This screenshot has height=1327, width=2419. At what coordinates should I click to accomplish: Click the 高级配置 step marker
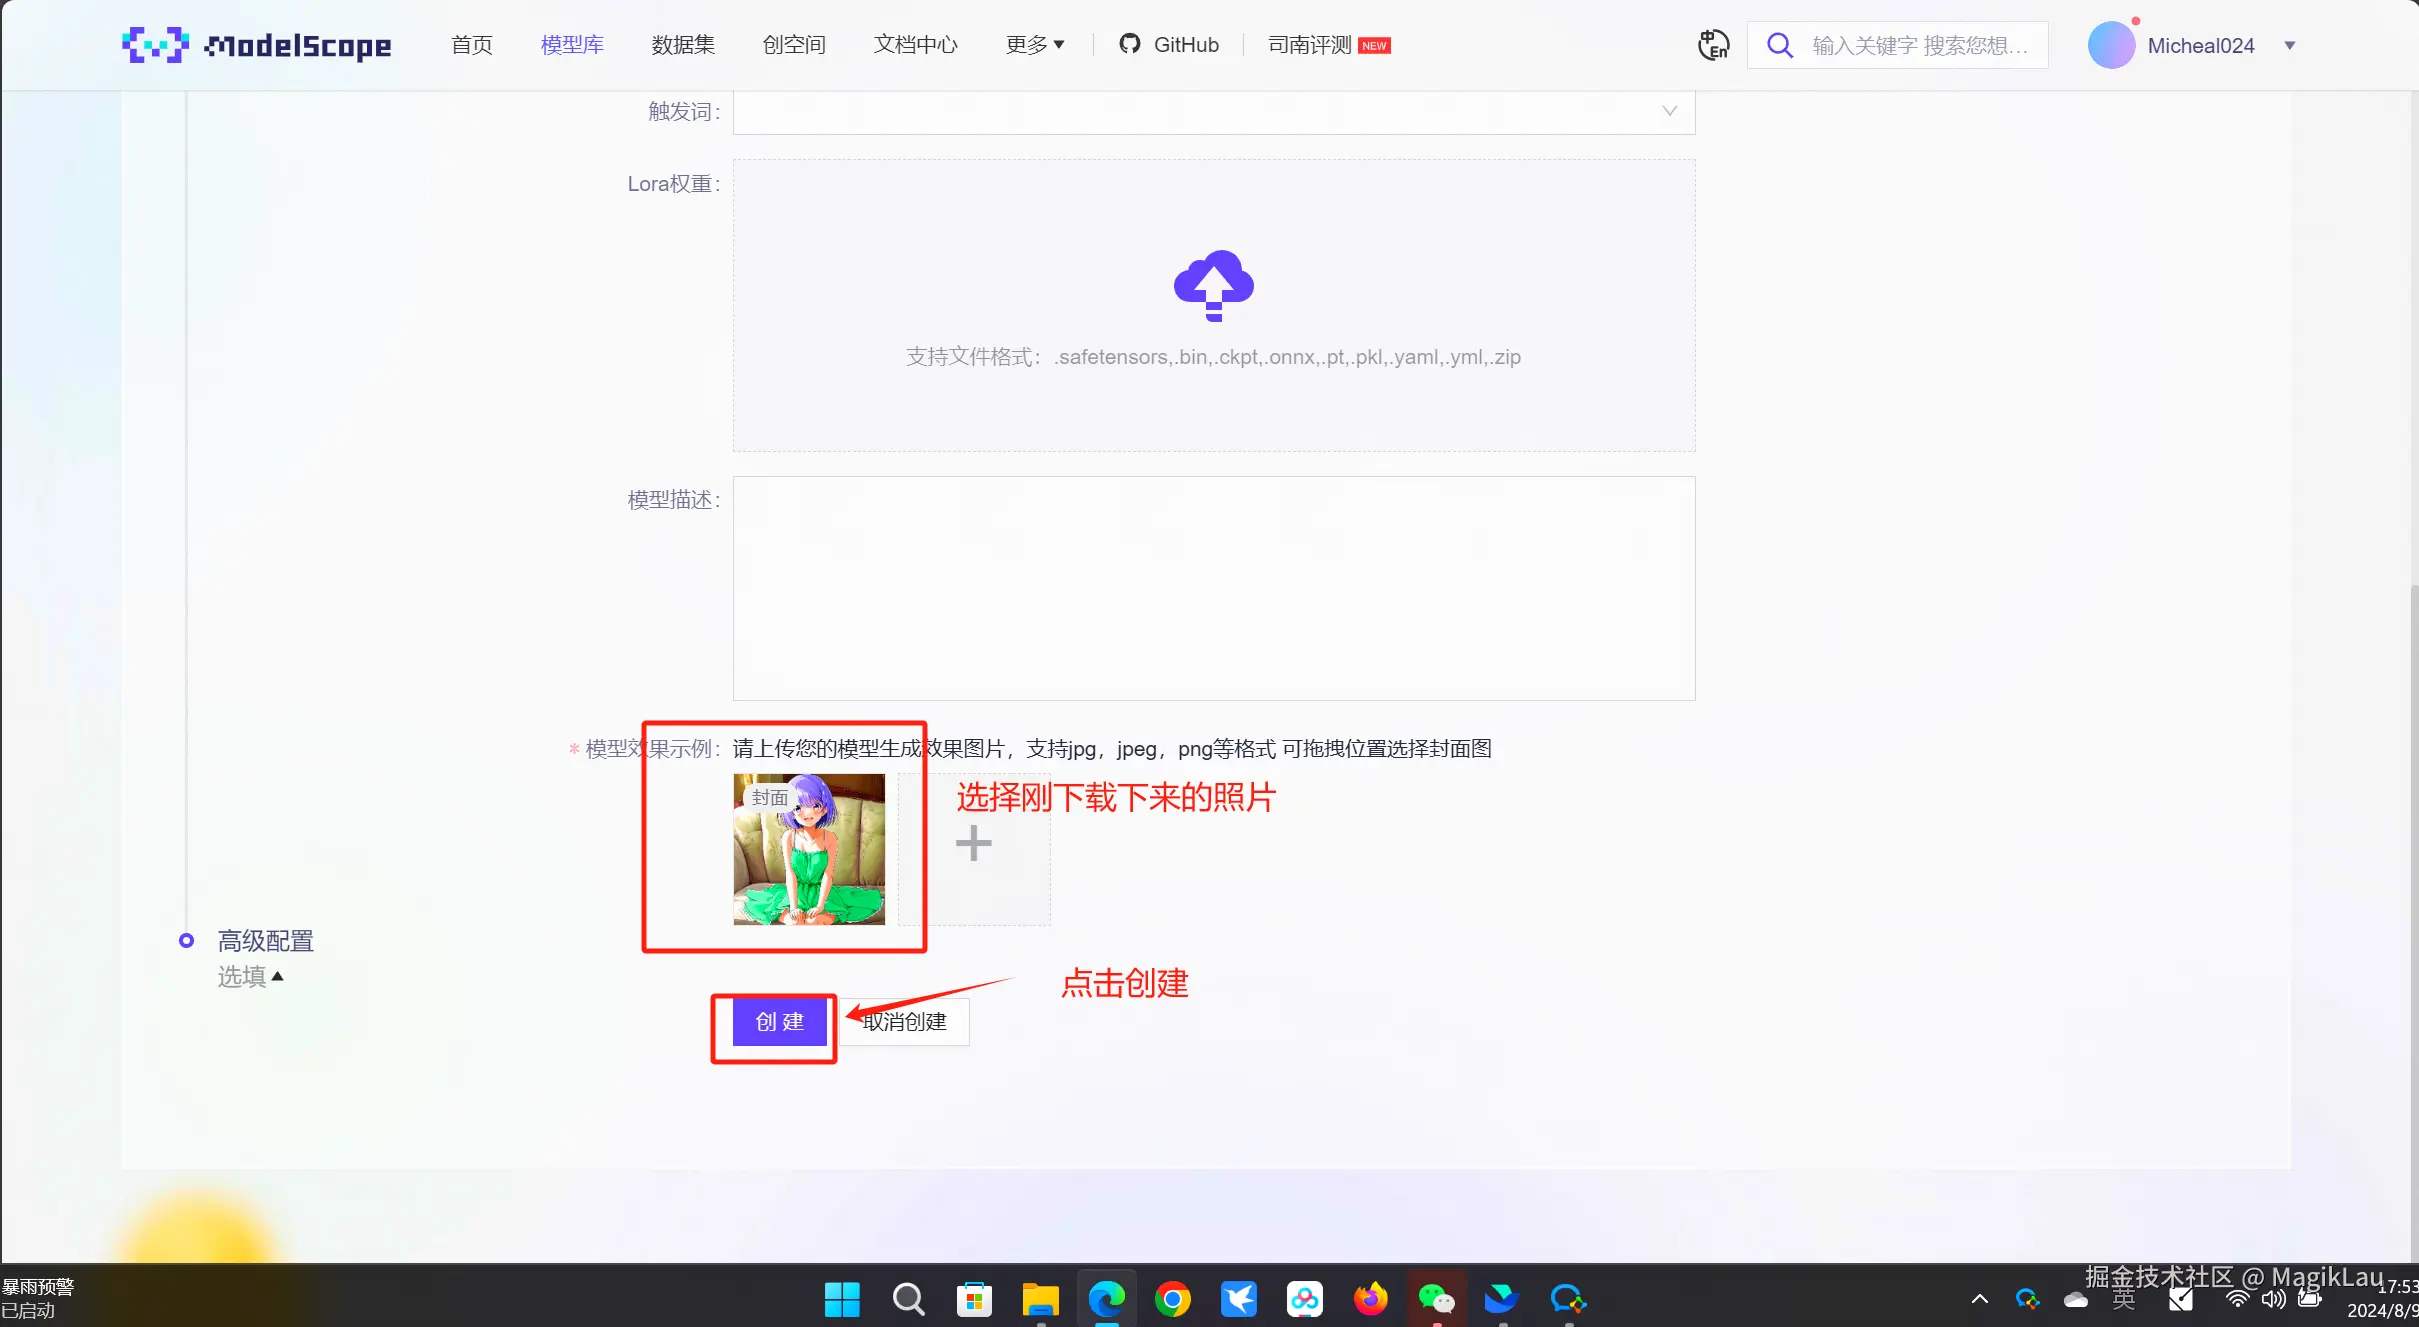point(186,940)
